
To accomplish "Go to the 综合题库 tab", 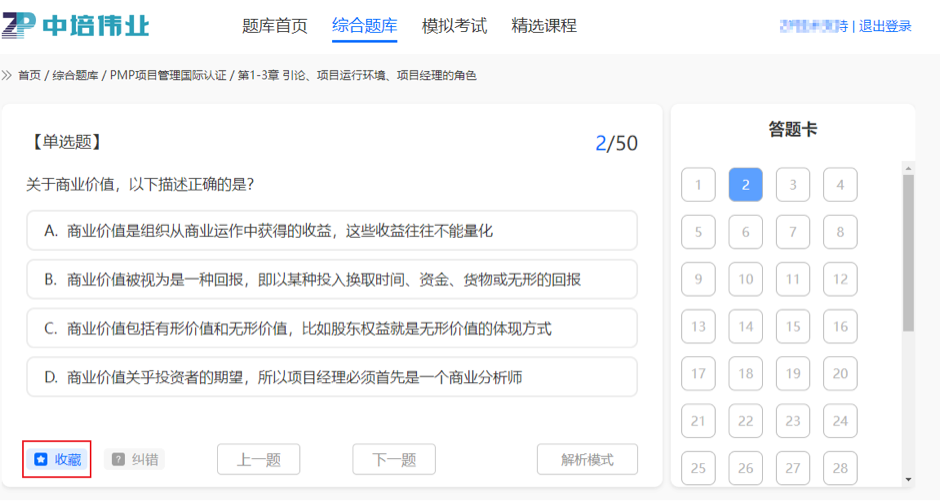I will click(364, 26).
